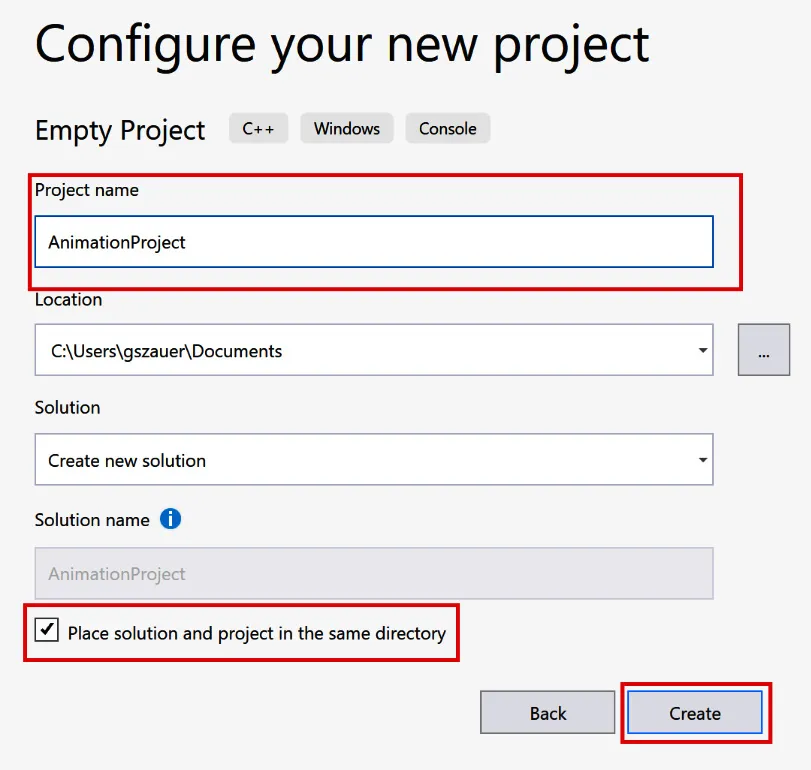Click inside the Project name field
811x770 pixels.
click(x=373, y=241)
